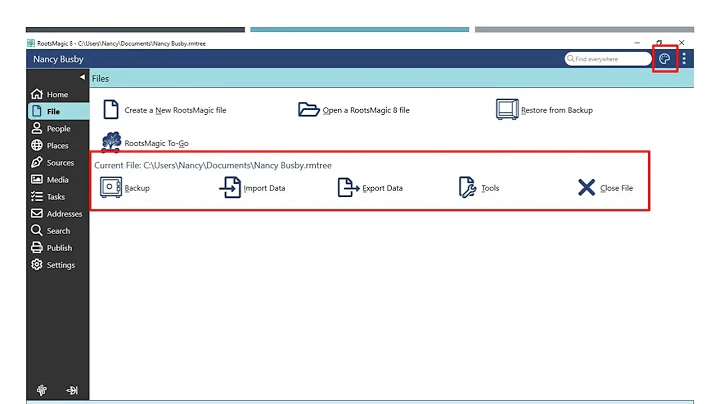Click the Tools wrench icon
Image resolution: width=720 pixels, height=404 pixels.
(467, 187)
